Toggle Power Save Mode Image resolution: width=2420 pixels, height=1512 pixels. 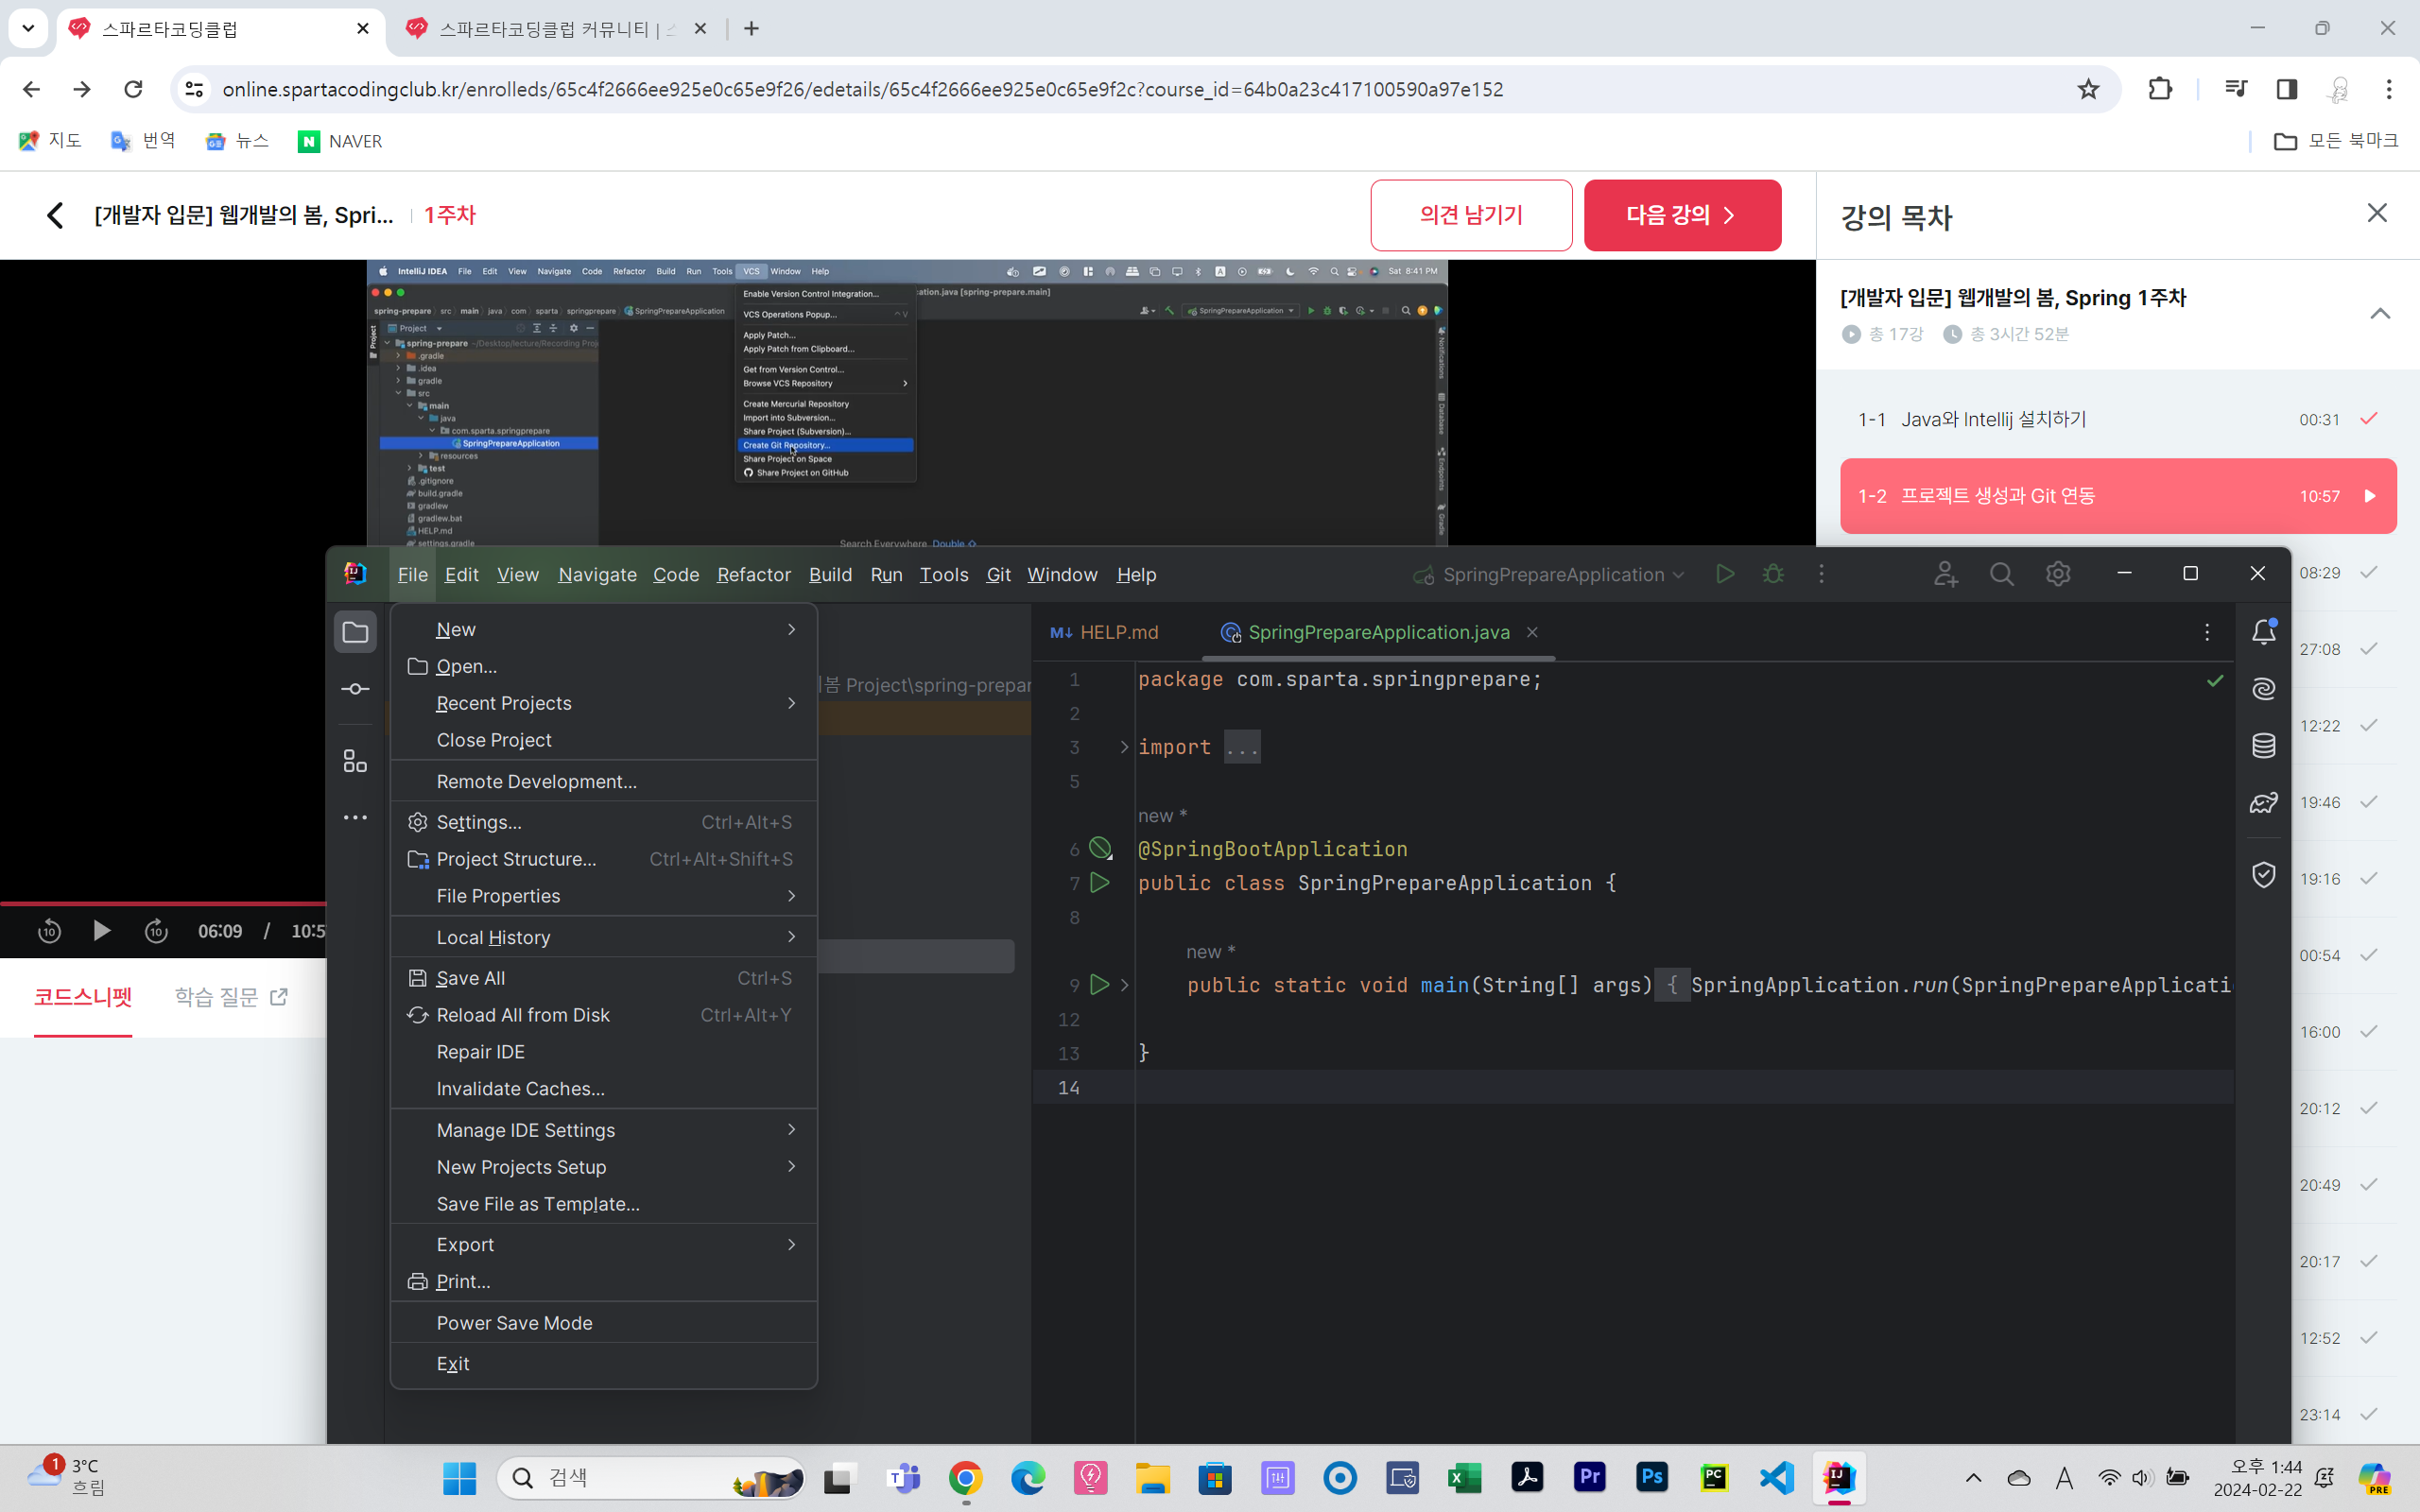coord(604,1323)
